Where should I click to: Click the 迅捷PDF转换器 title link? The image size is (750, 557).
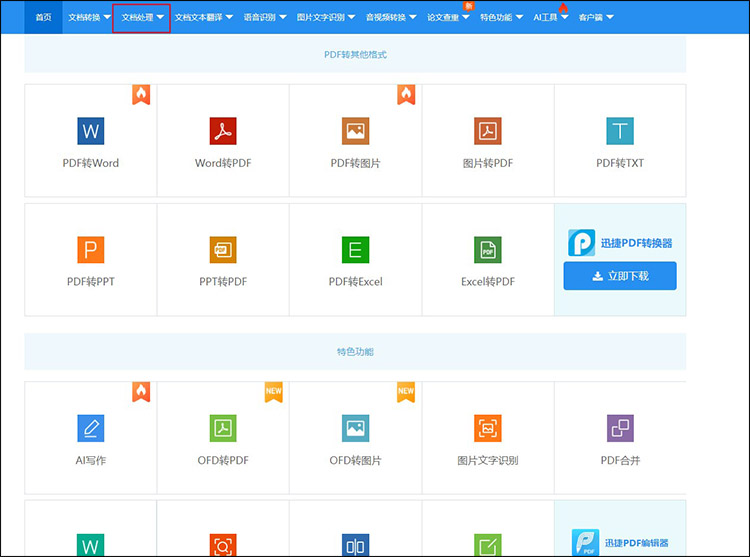coord(637,243)
